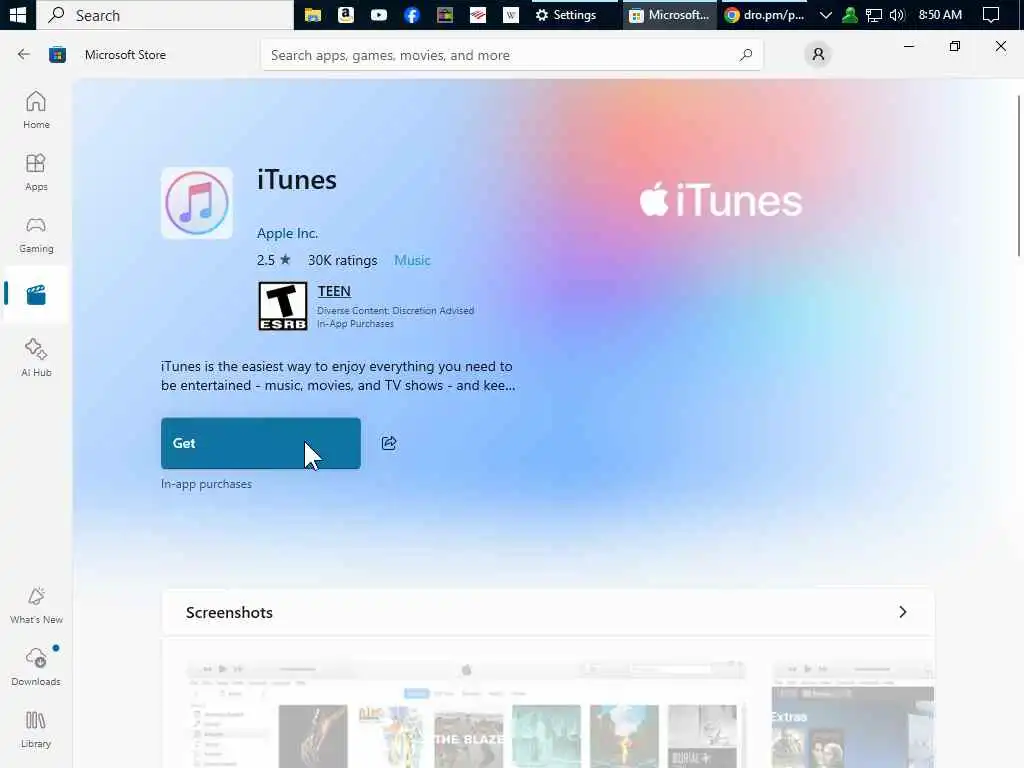Image resolution: width=1024 pixels, height=768 pixels.
Task: Click the search magnifier icon
Action: tap(746, 55)
